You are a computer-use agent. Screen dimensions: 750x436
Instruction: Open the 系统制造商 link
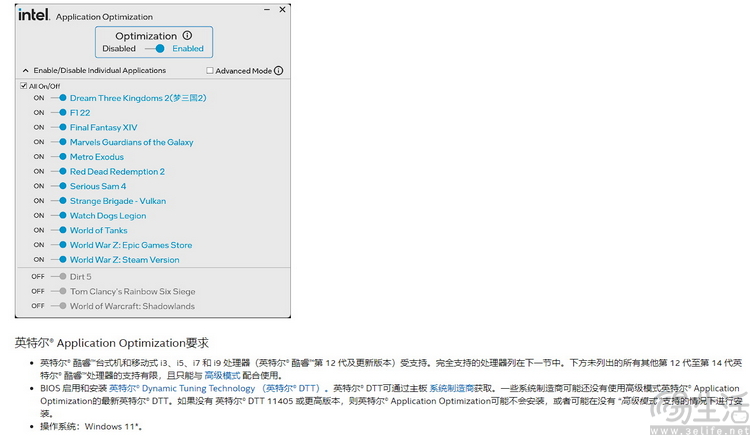click(452, 389)
